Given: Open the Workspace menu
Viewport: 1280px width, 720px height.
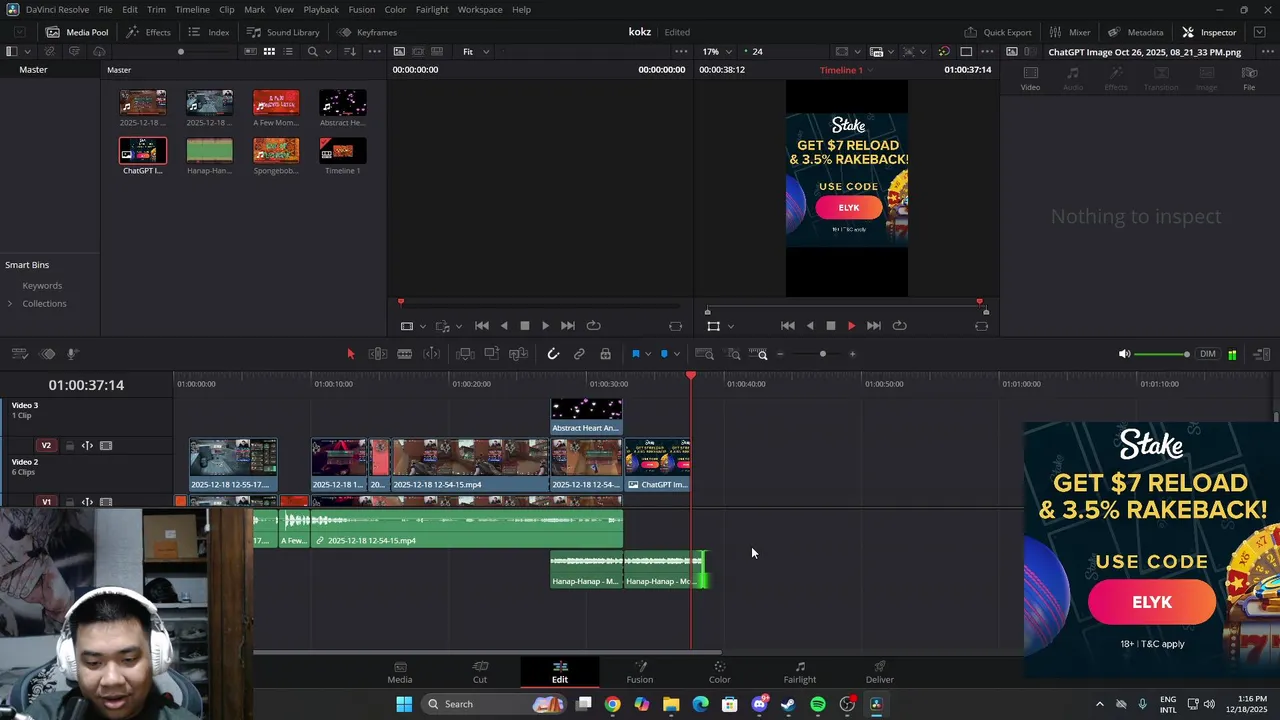Looking at the screenshot, I should click(x=480, y=9).
